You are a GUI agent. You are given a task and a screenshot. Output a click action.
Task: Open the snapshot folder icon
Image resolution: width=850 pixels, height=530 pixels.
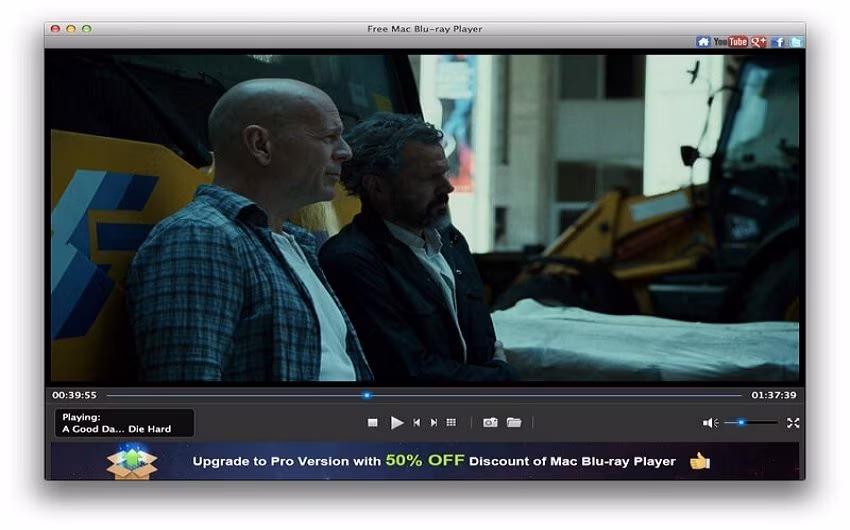point(514,423)
